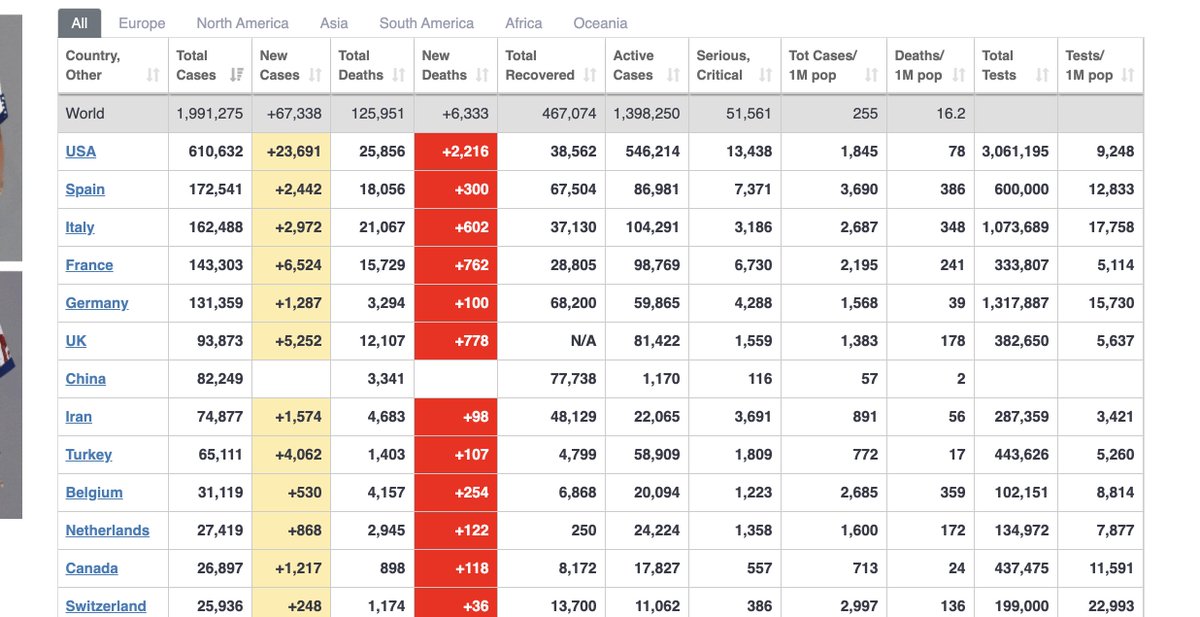Sort by New Deaths arrow icon
The width and height of the screenshot is (1200, 617).
[482, 75]
